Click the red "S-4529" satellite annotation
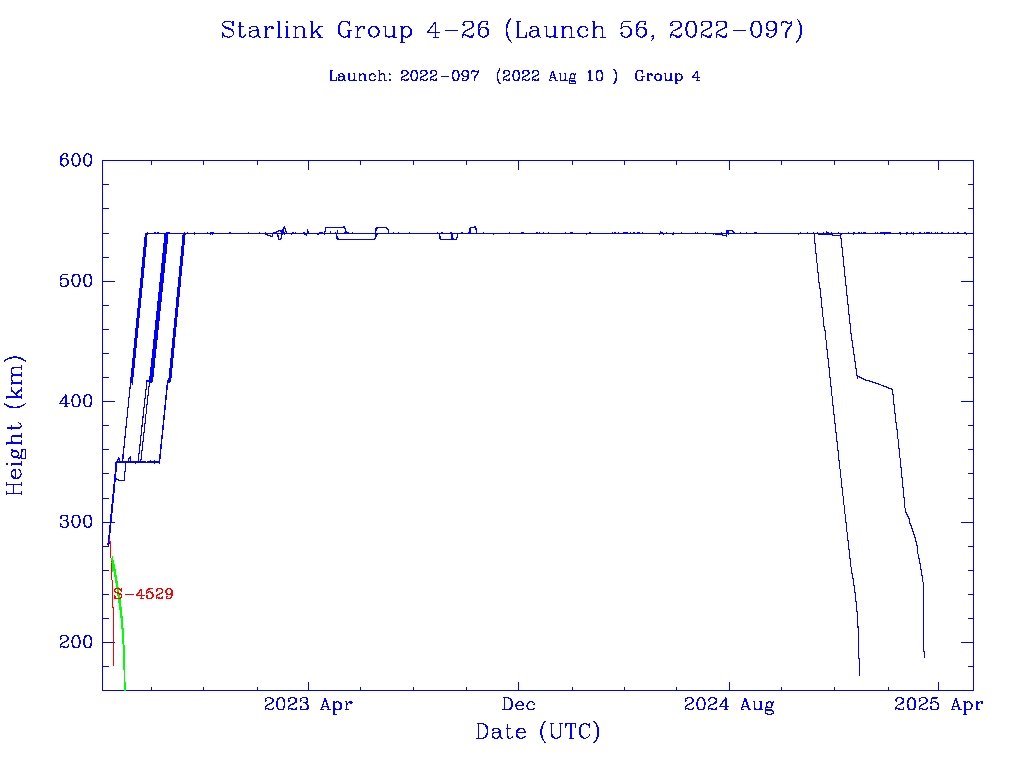The width and height of the screenshot is (1024, 768). pyautogui.click(x=143, y=594)
